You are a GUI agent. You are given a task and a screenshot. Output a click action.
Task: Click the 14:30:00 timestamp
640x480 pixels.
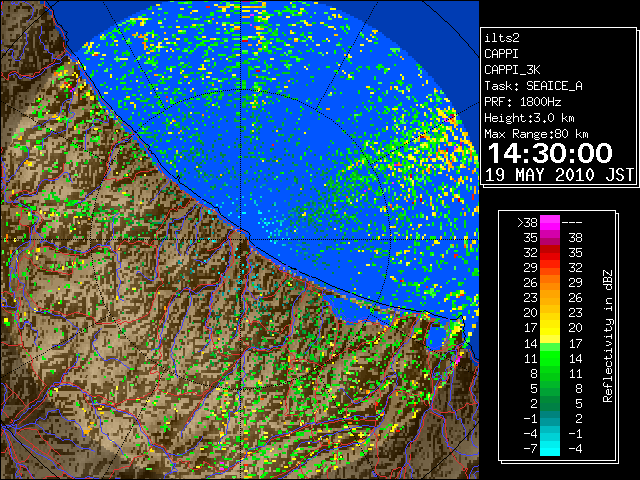tap(550, 153)
